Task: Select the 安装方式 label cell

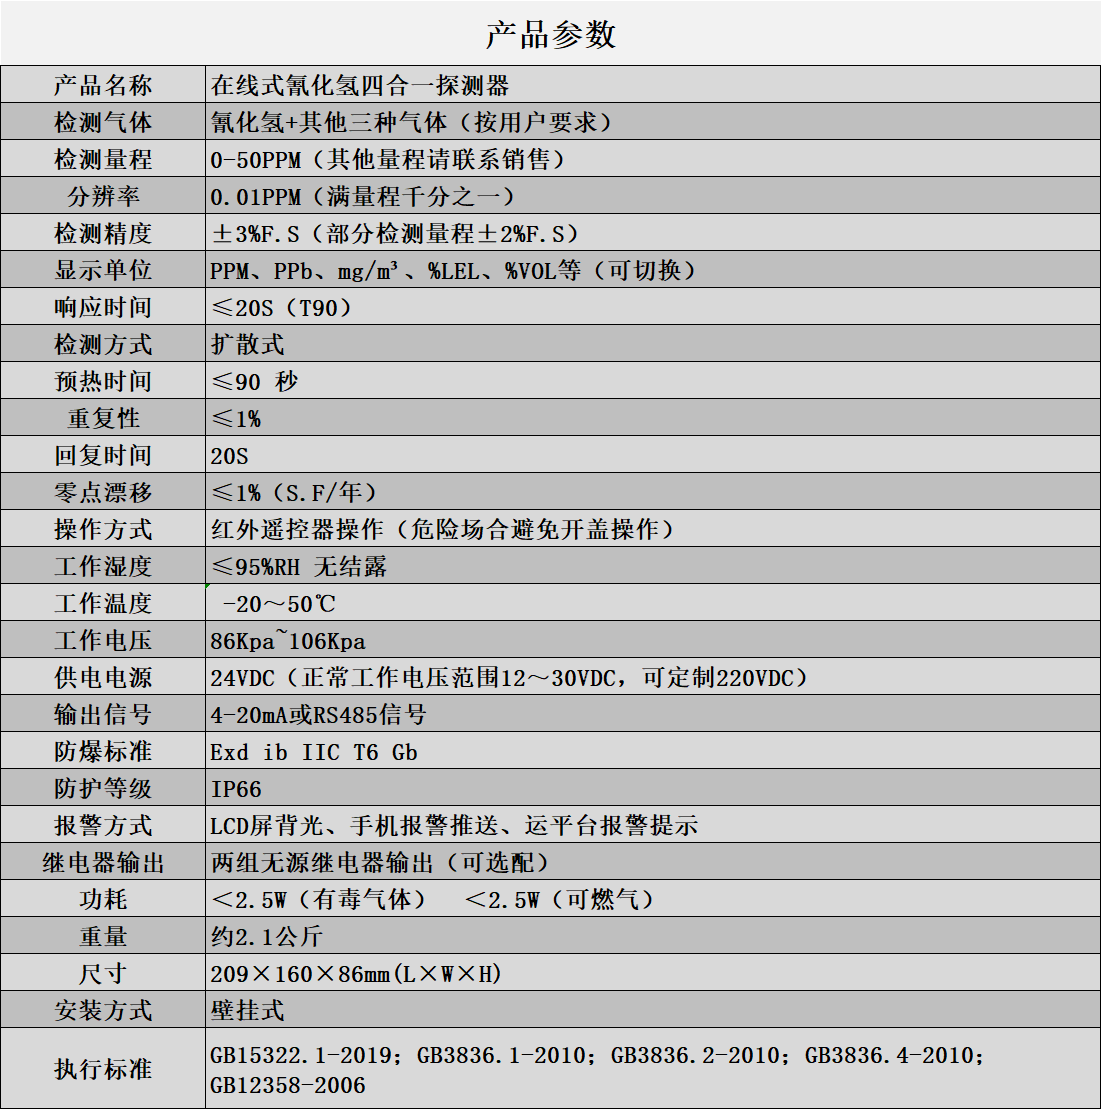Action: pos(103,1009)
